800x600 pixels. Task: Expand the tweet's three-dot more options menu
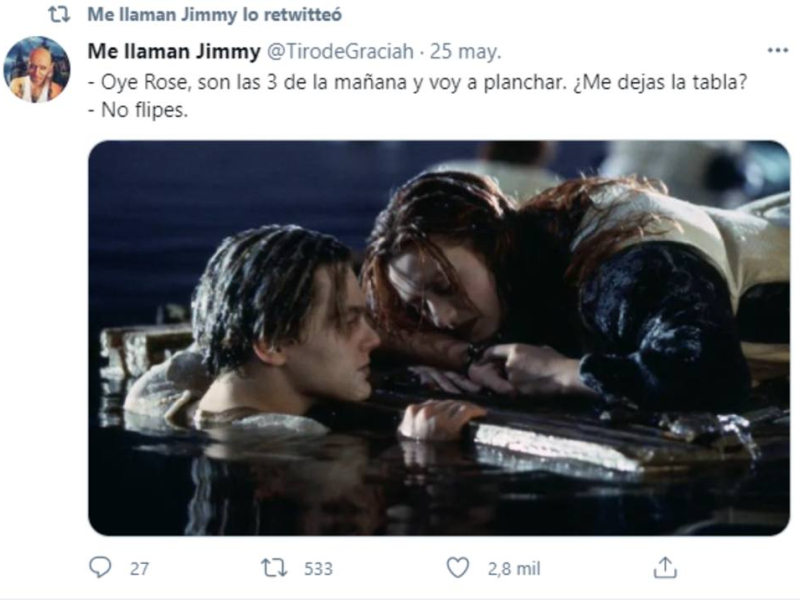776,50
